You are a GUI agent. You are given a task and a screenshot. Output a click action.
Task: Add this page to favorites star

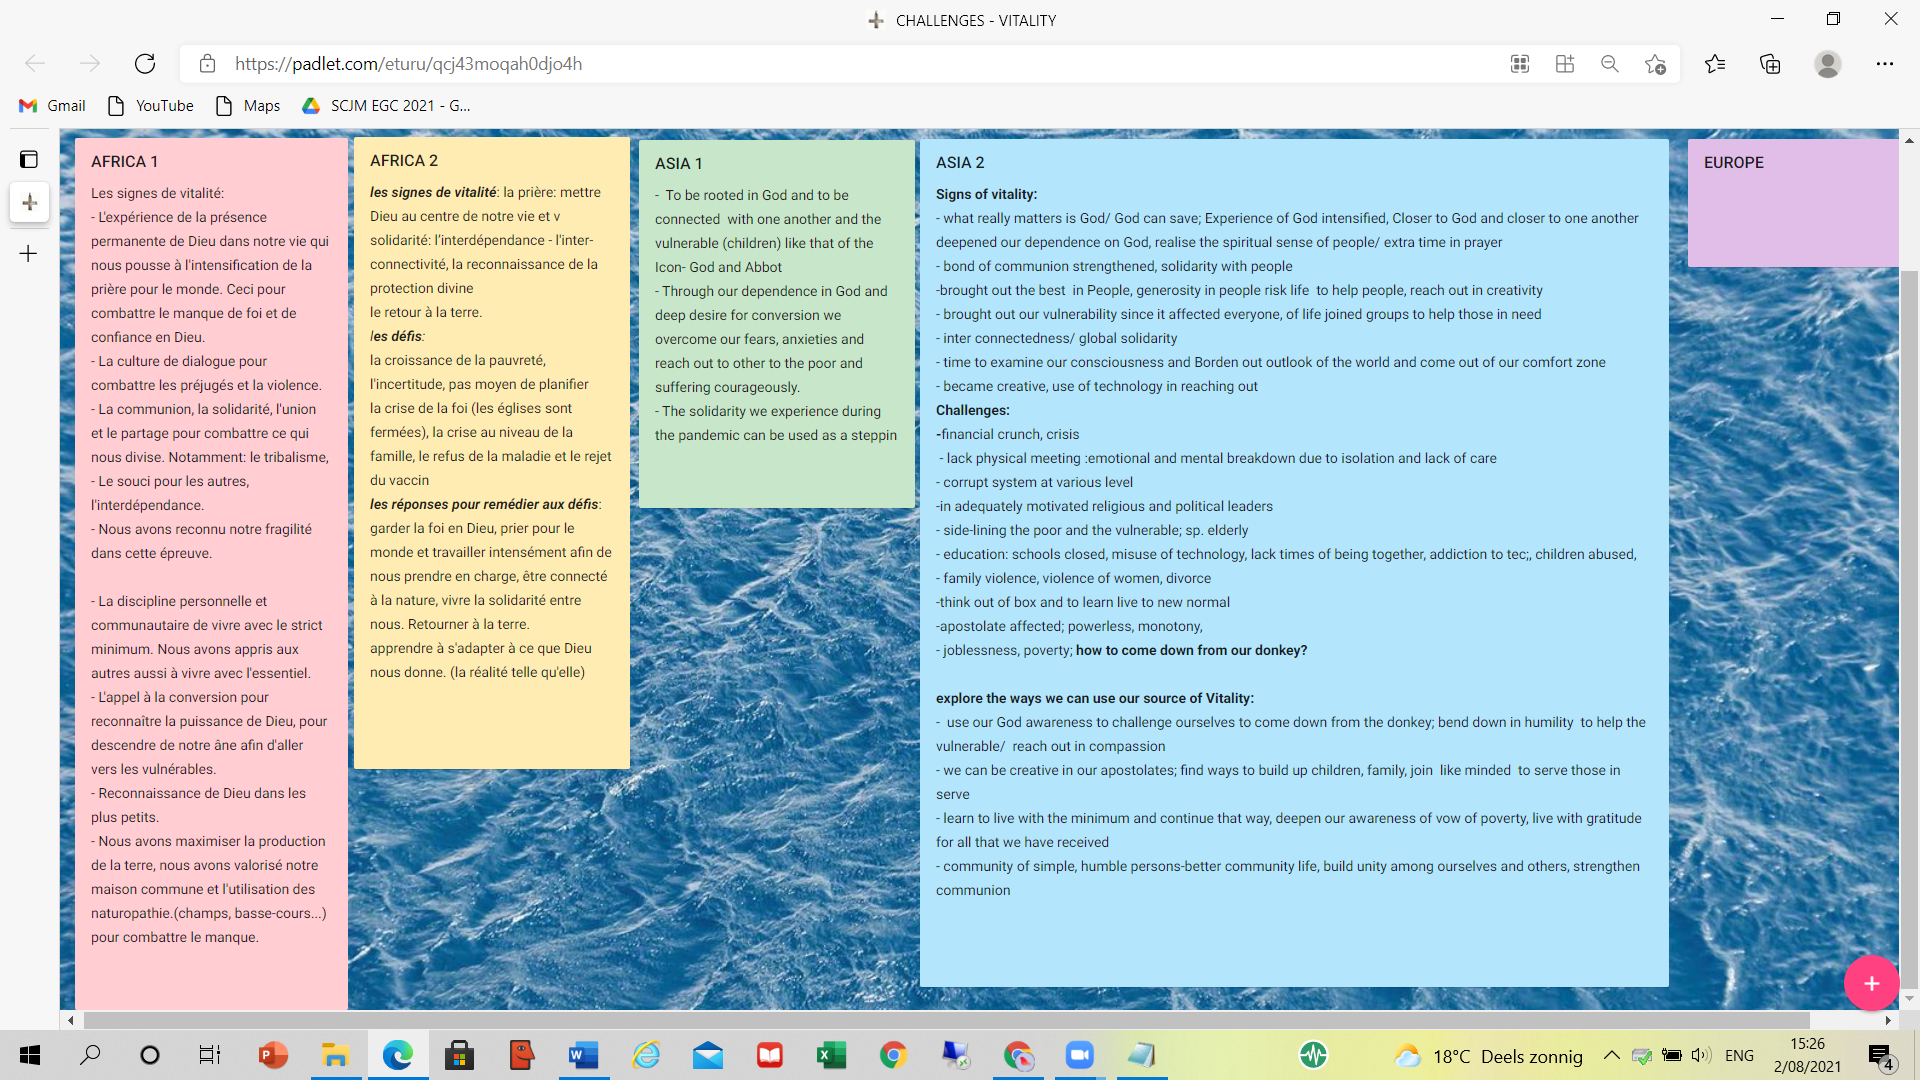1655,64
